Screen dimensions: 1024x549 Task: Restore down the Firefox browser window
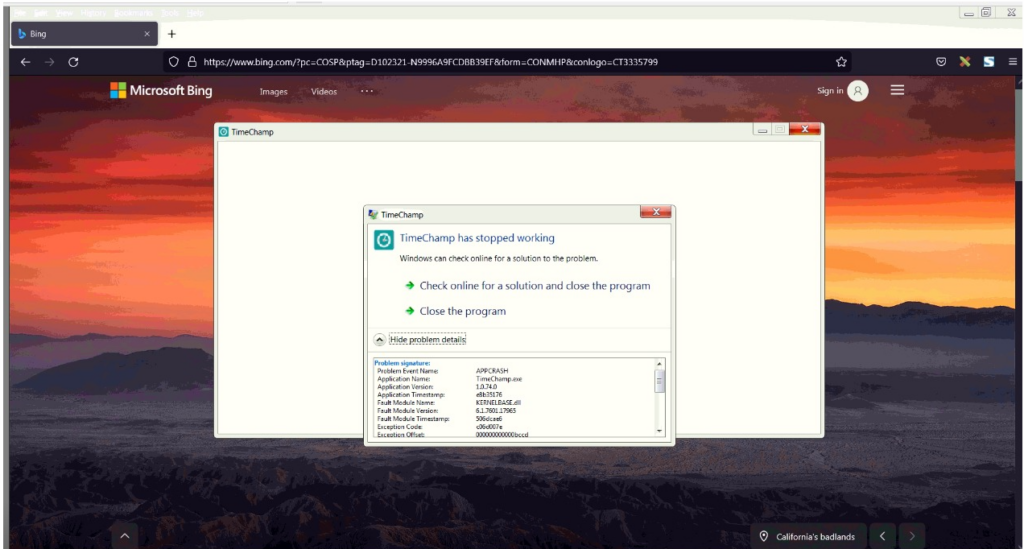click(986, 12)
